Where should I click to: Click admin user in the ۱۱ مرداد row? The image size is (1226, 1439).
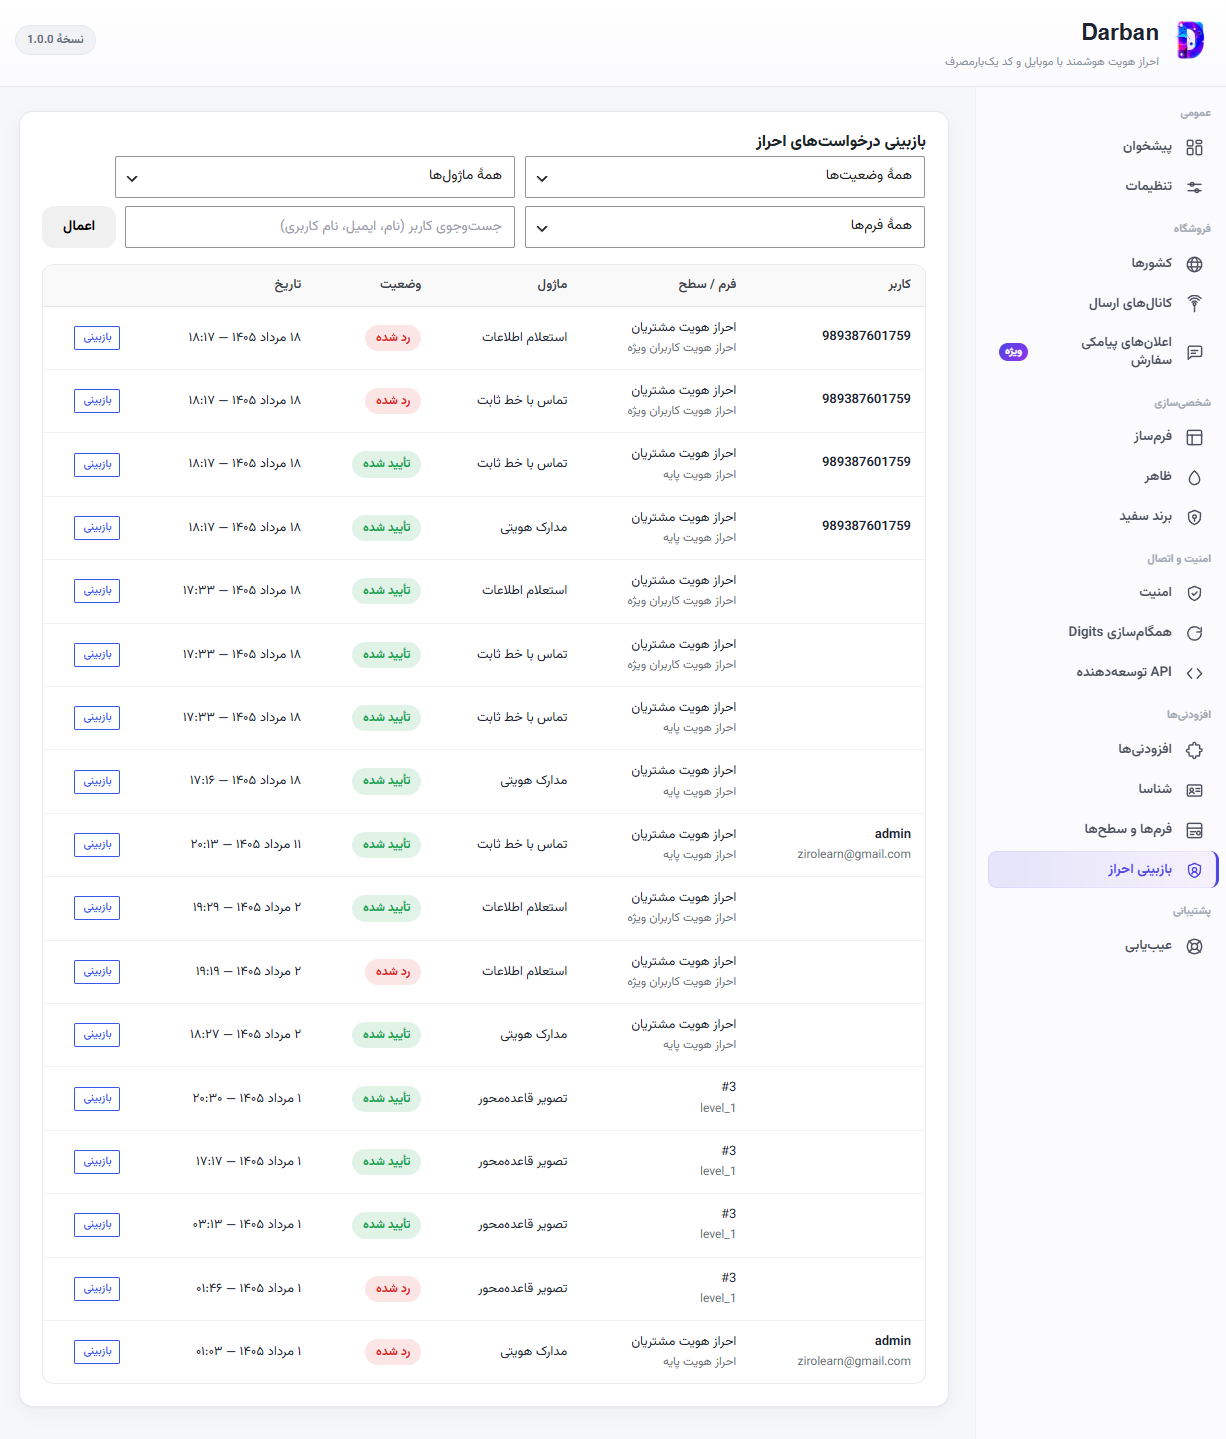(x=893, y=834)
